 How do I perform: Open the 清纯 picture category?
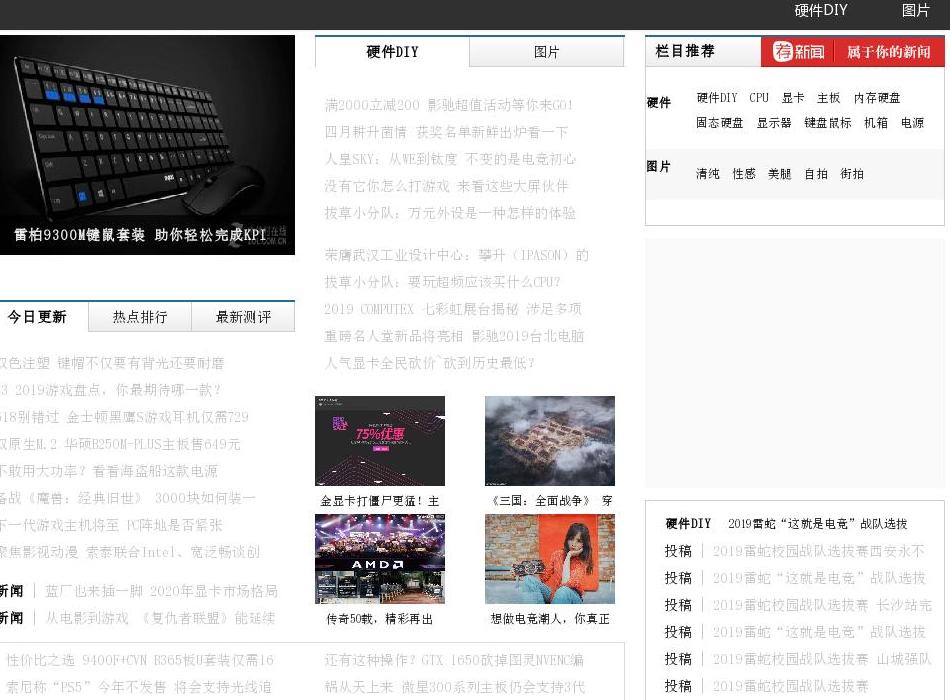pos(708,174)
